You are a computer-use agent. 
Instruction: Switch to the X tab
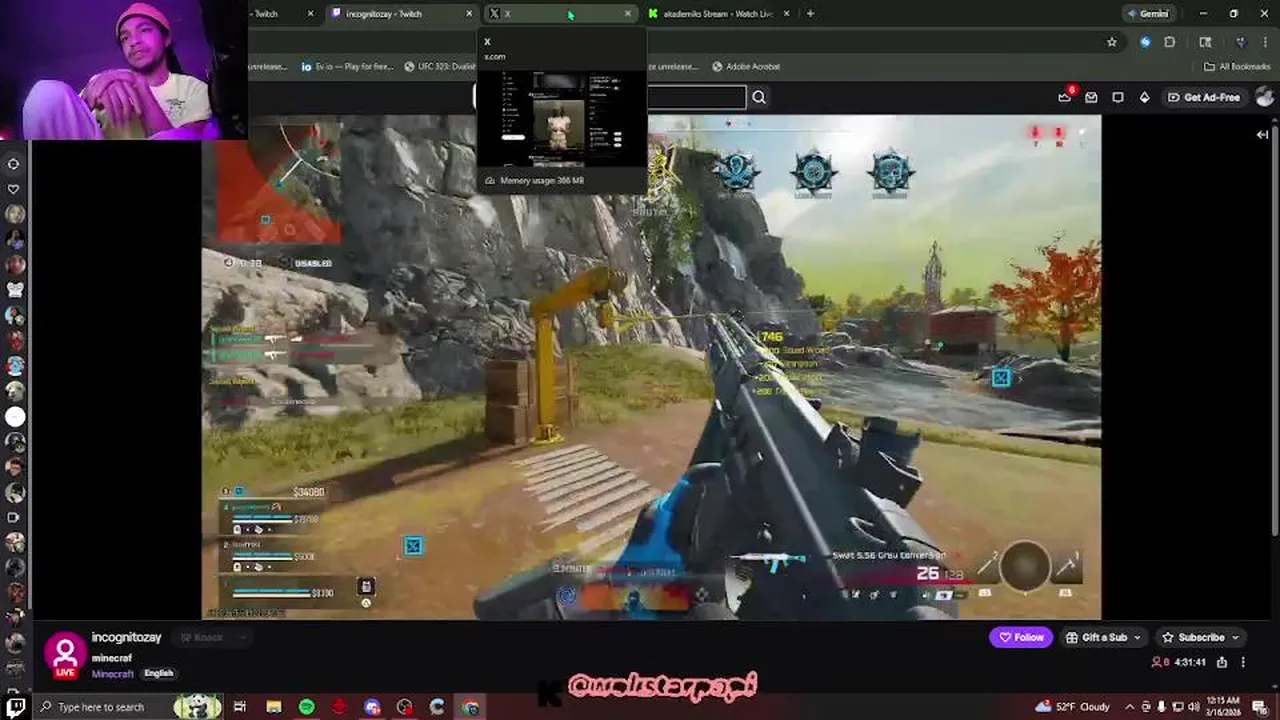pos(560,14)
